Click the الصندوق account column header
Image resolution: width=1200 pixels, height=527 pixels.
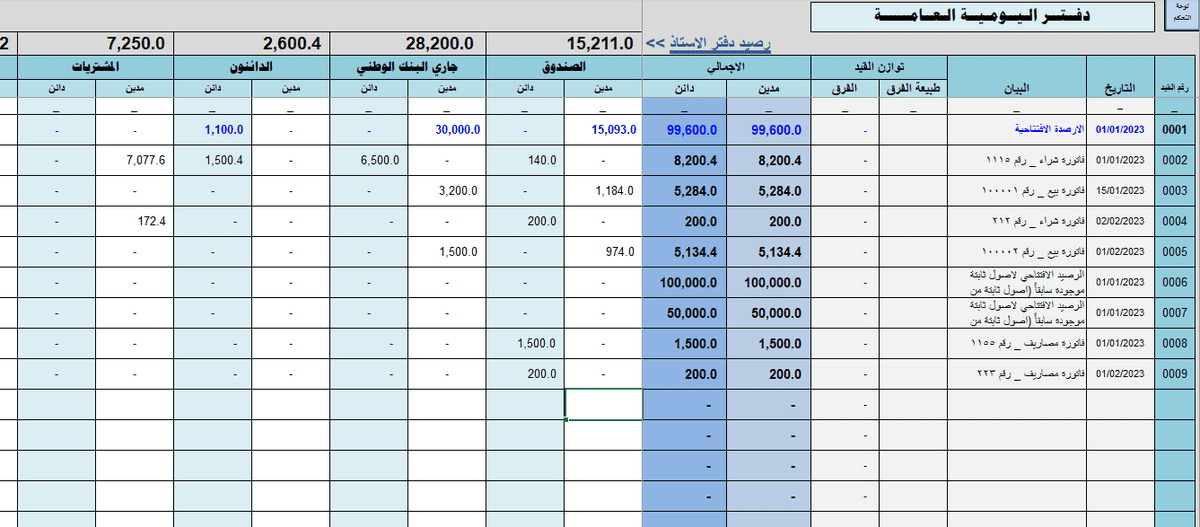coord(564,67)
